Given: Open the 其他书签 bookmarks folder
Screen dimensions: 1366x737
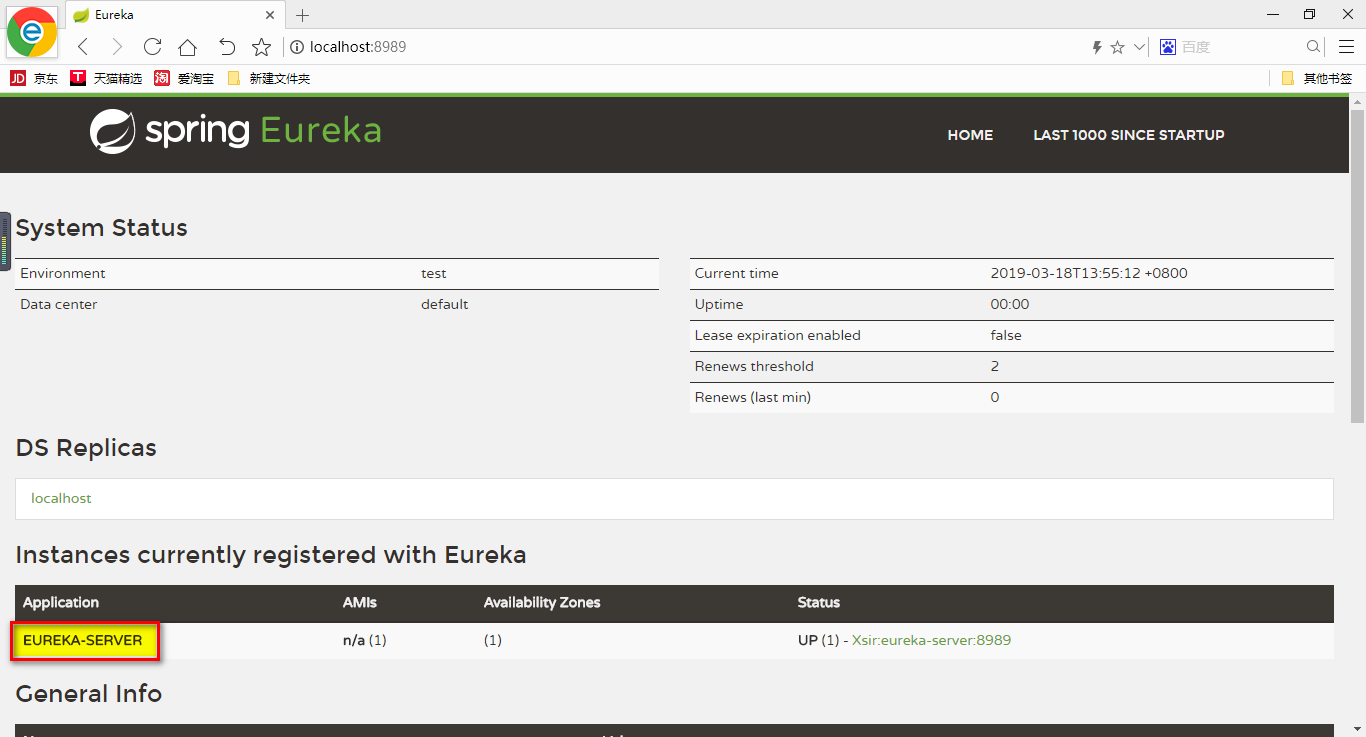Looking at the screenshot, I should click(1317, 78).
